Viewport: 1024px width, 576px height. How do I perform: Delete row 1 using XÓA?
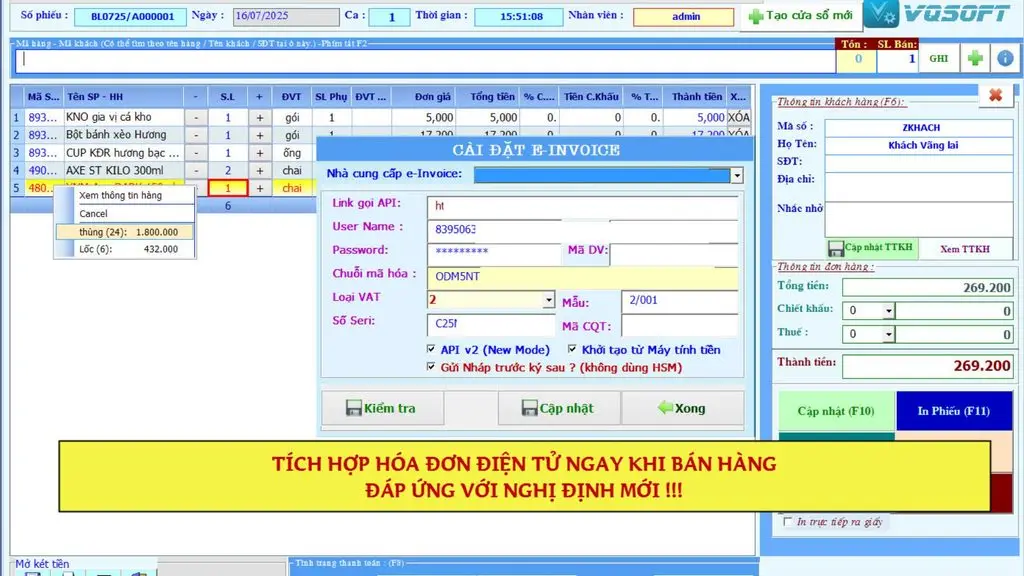click(739, 118)
